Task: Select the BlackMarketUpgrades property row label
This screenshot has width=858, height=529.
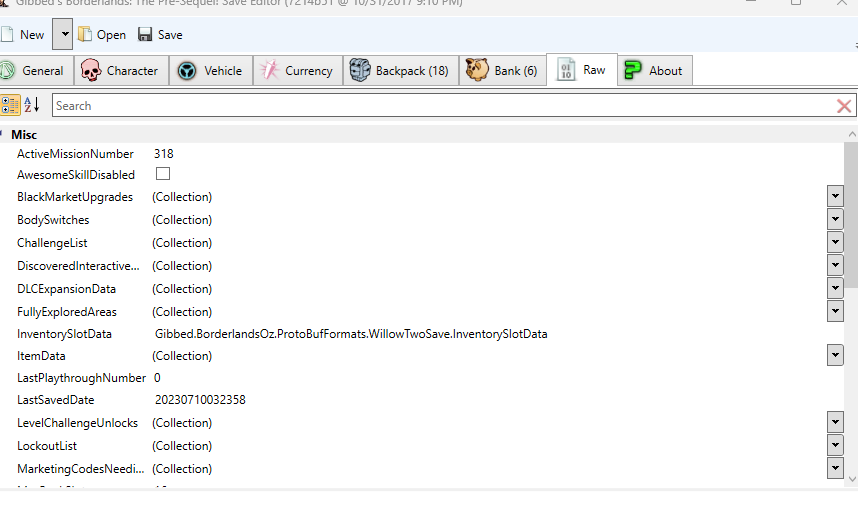Action: [x=75, y=197]
